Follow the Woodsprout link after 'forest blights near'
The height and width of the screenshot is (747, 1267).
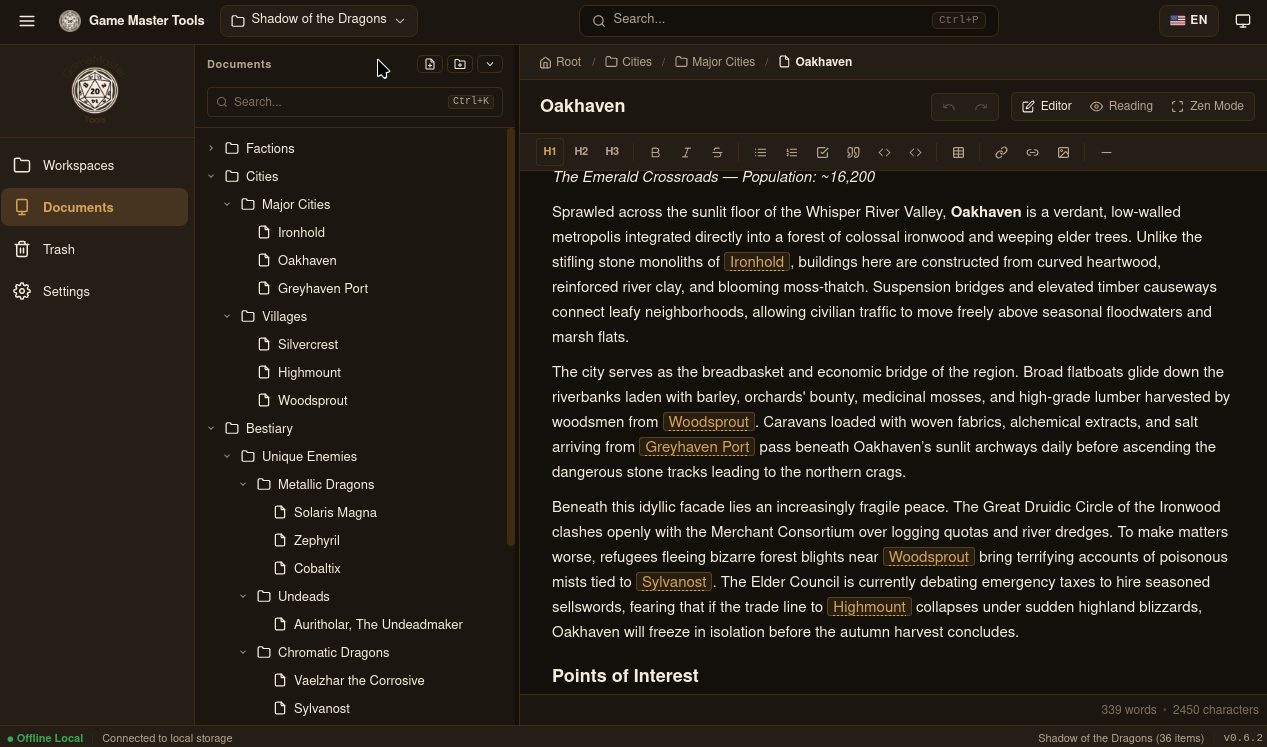point(929,557)
